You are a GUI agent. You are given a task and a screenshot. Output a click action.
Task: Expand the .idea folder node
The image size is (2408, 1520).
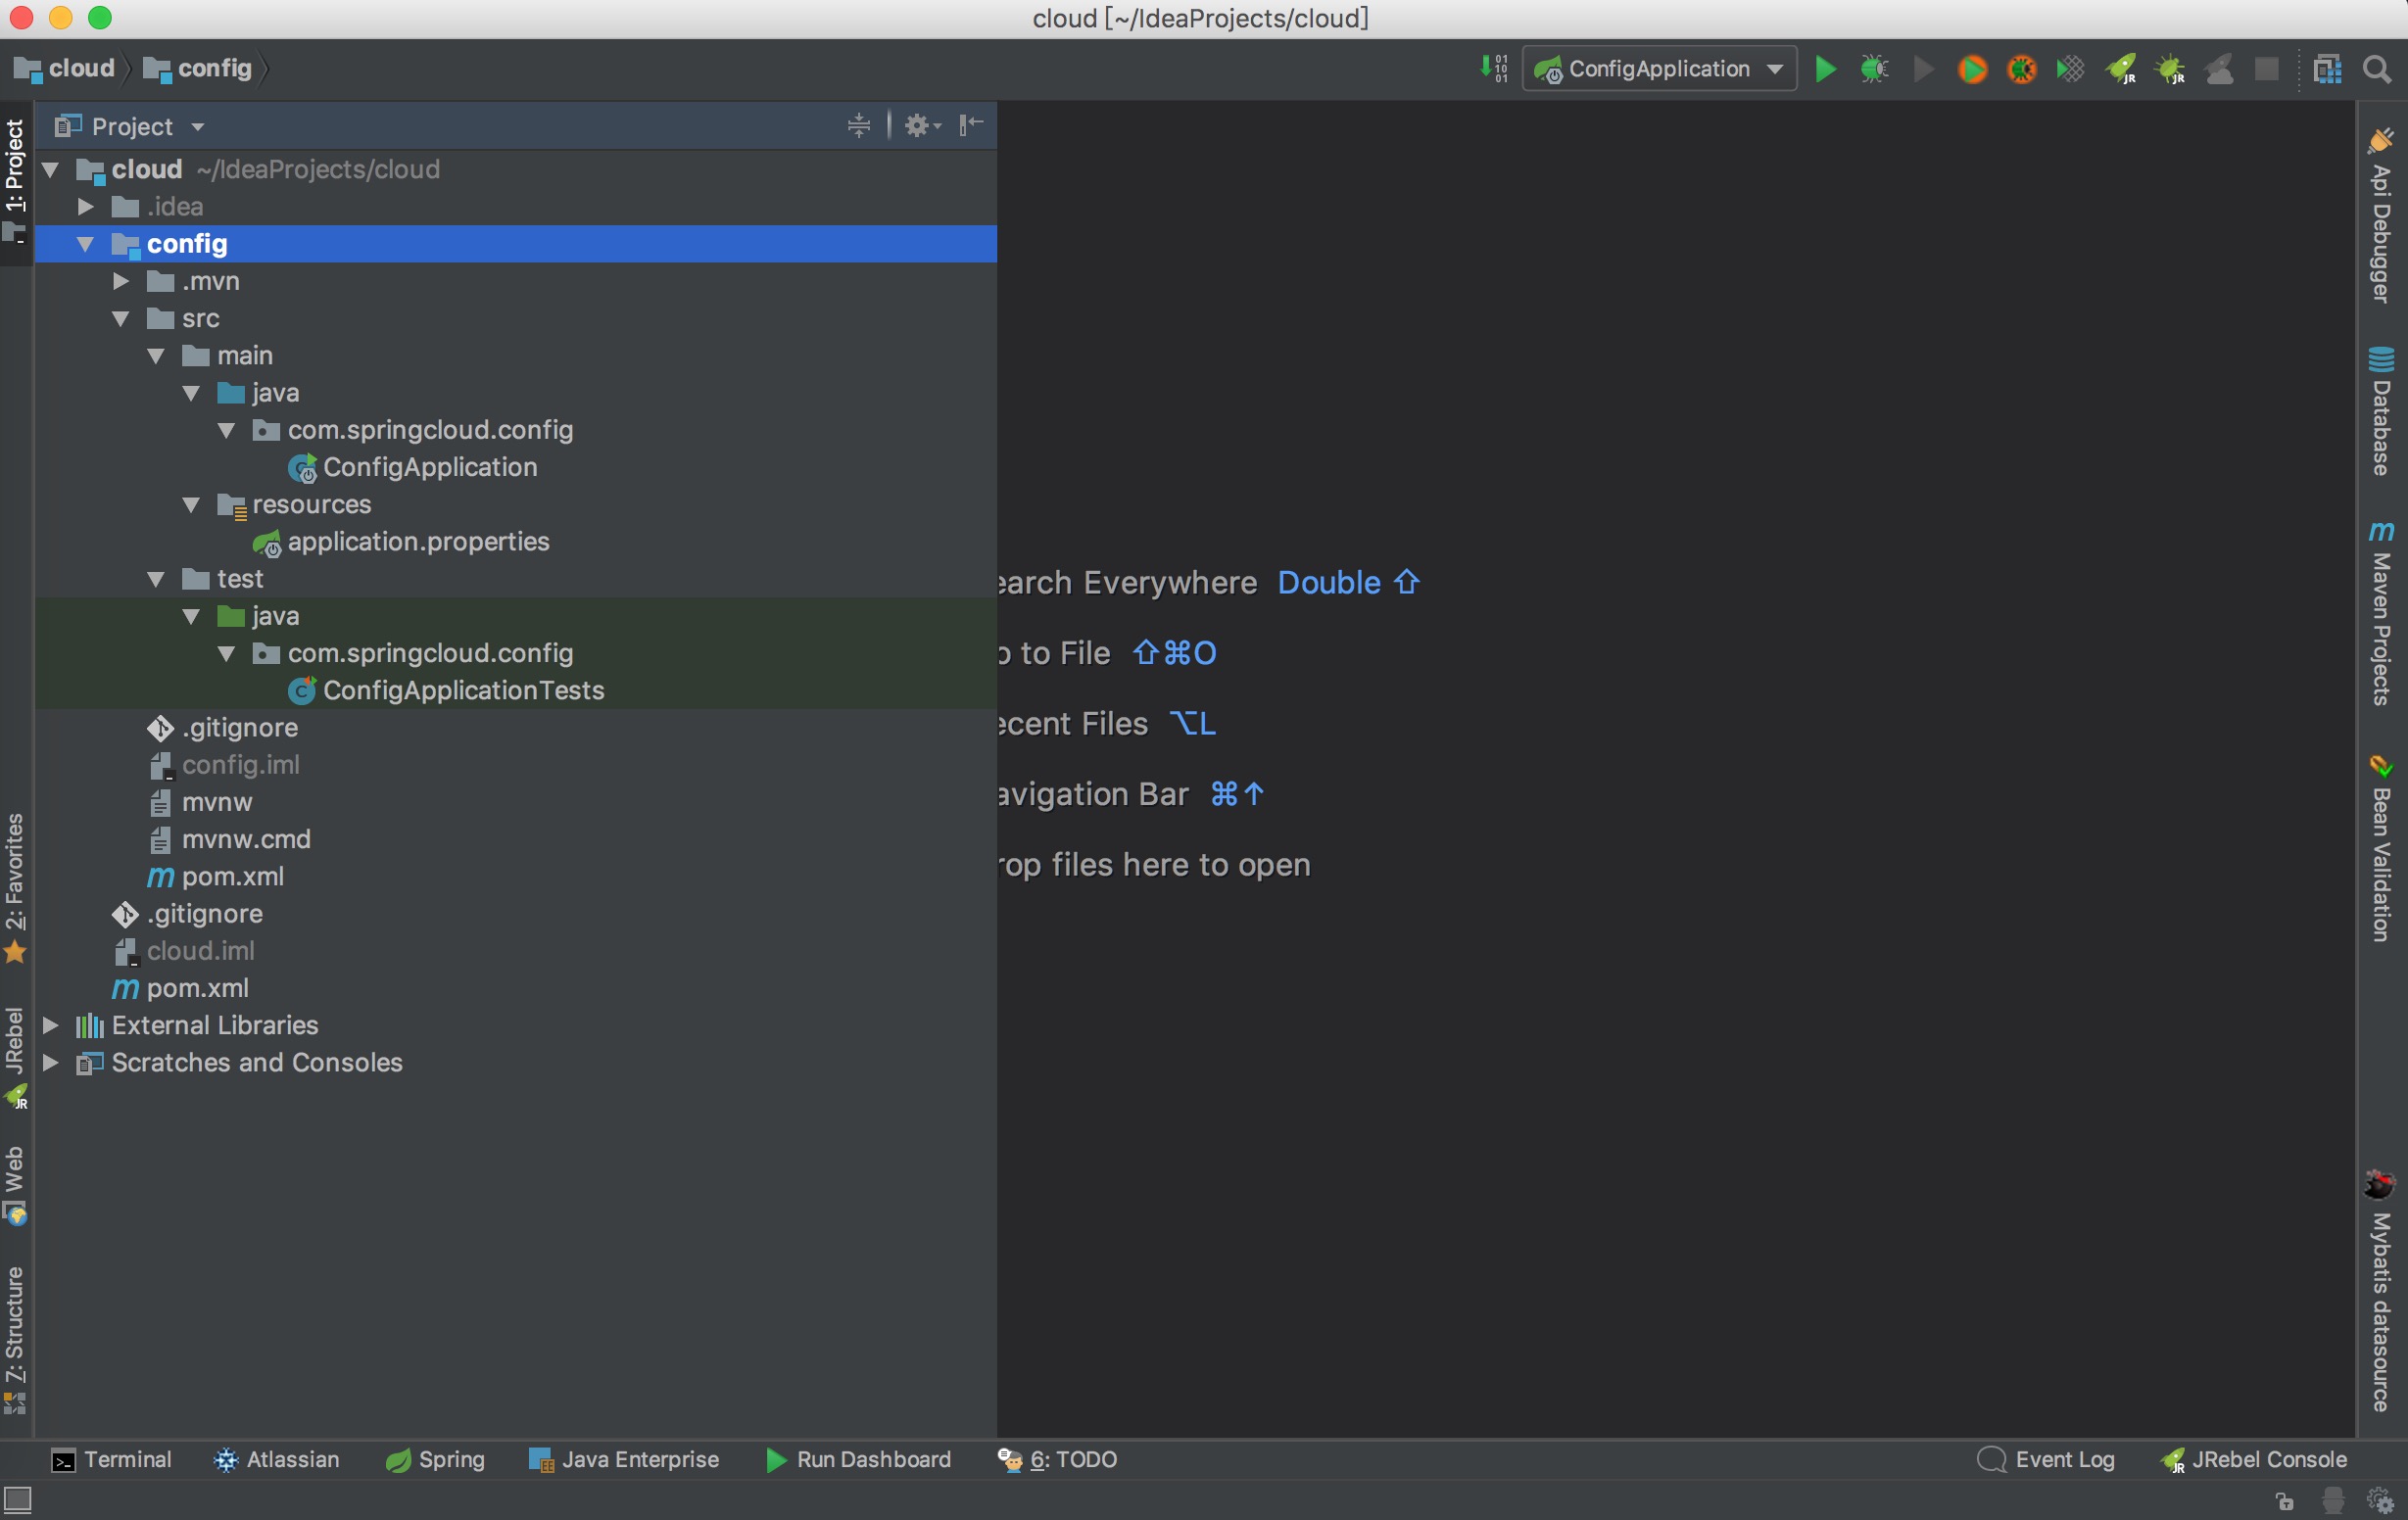86,207
